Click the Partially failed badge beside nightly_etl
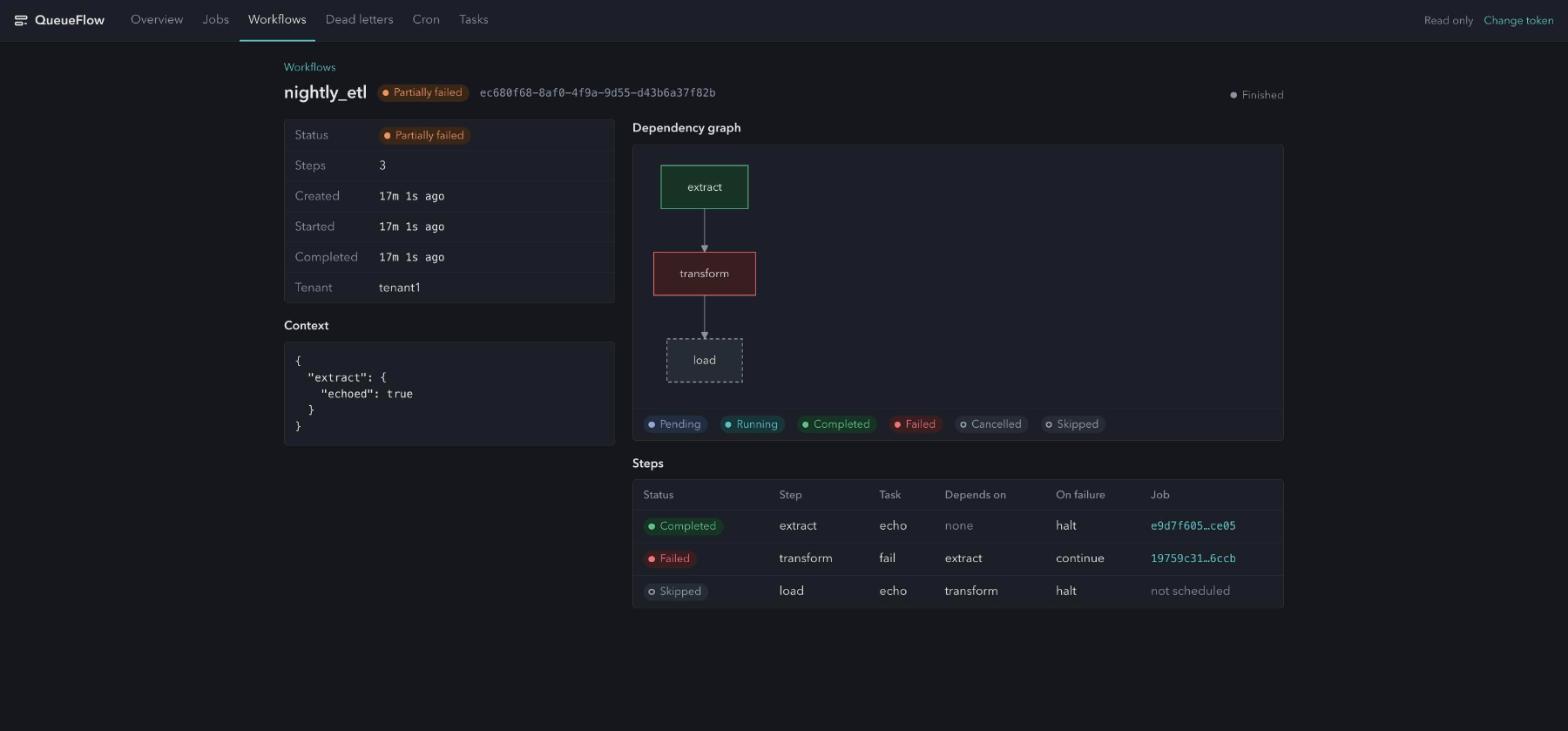This screenshot has height=731, width=1568. click(422, 93)
